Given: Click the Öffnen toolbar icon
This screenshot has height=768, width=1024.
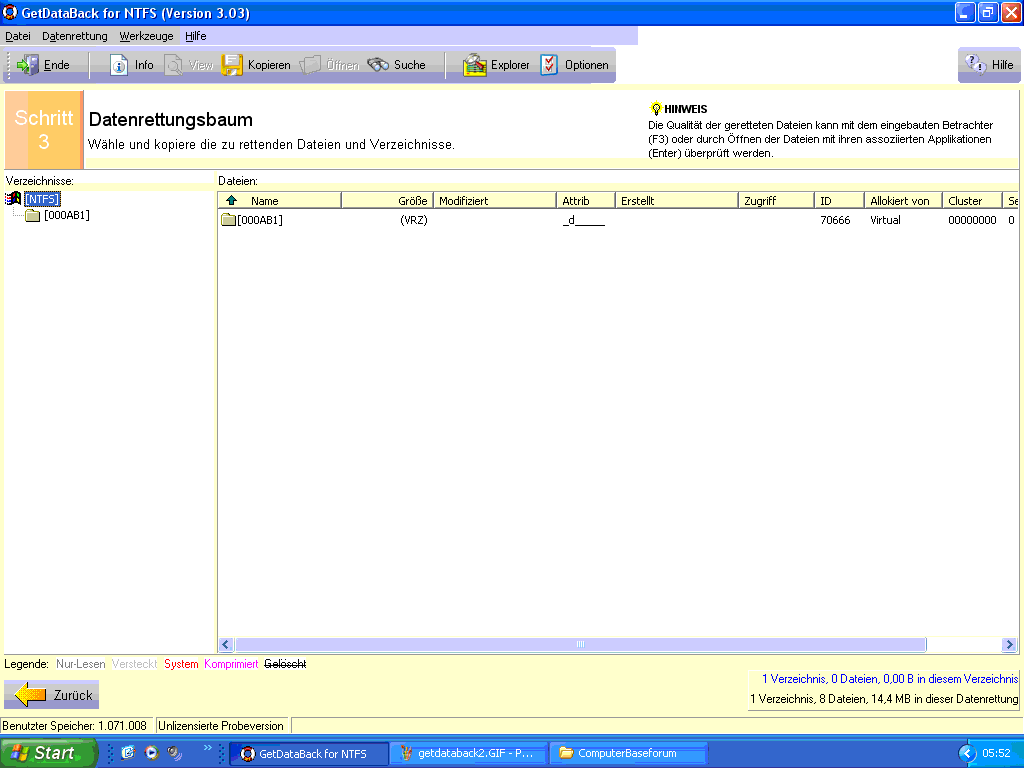Looking at the screenshot, I should tap(310, 65).
